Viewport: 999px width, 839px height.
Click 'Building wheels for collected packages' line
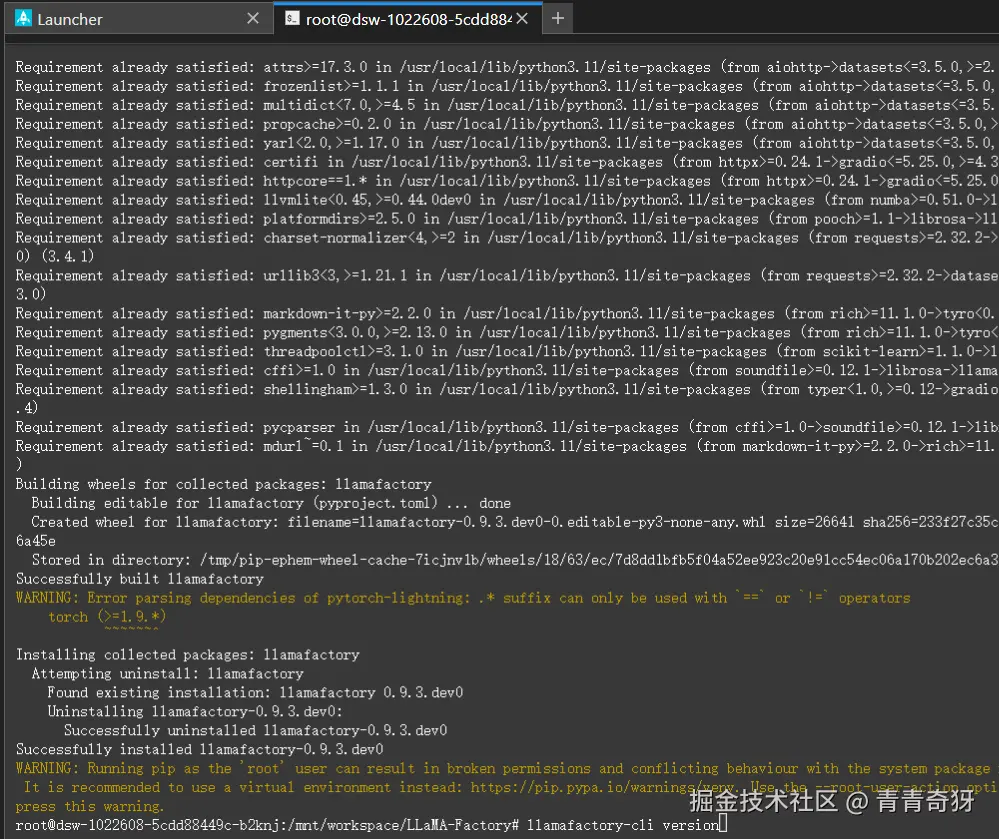coord(224,484)
